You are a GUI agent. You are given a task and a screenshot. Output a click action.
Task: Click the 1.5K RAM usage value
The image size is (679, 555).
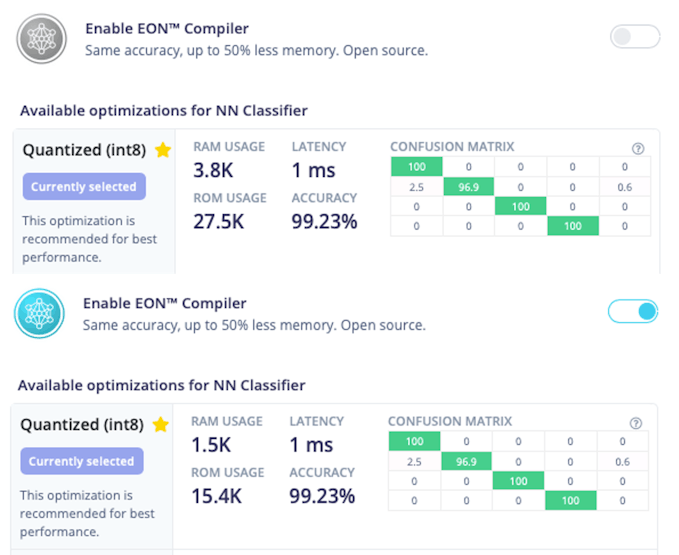[210, 445]
